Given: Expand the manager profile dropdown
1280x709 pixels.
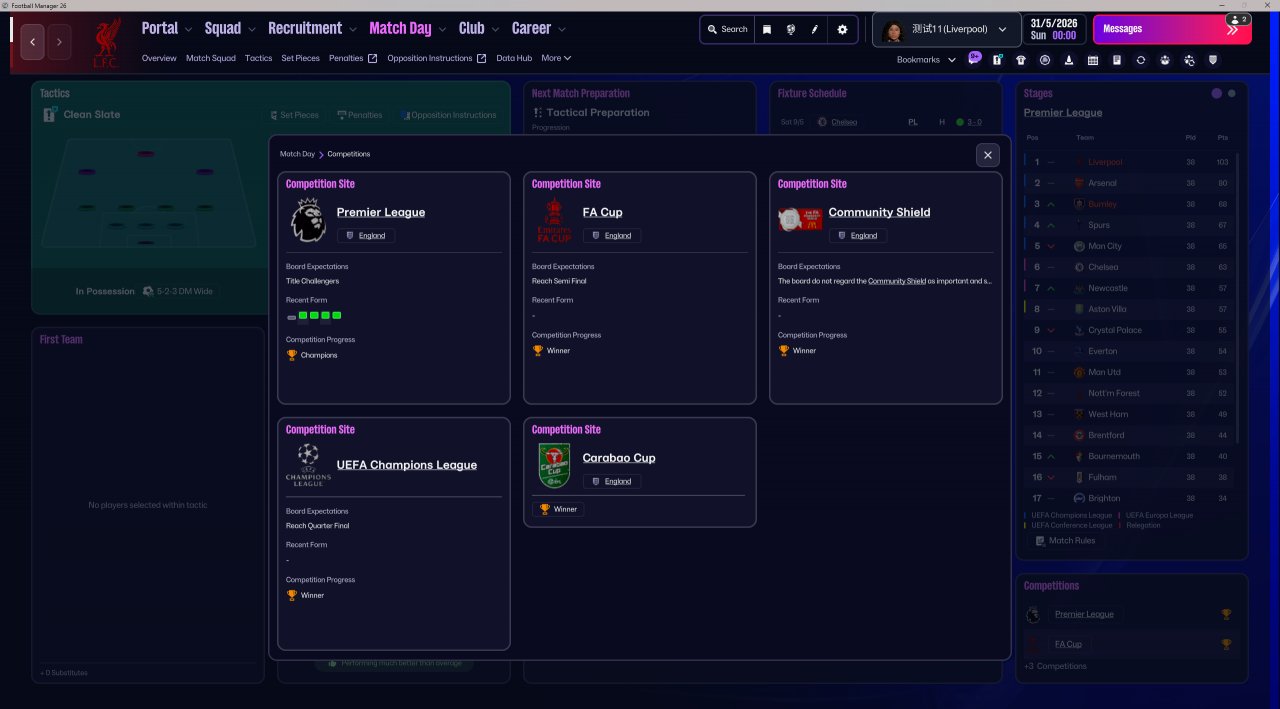Looking at the screenshot, I should [x=945, y=30].
